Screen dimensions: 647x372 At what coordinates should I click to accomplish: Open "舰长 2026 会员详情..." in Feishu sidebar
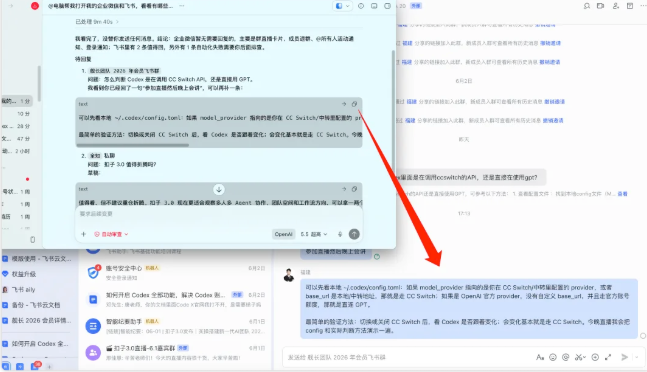(x=37, y=320)
